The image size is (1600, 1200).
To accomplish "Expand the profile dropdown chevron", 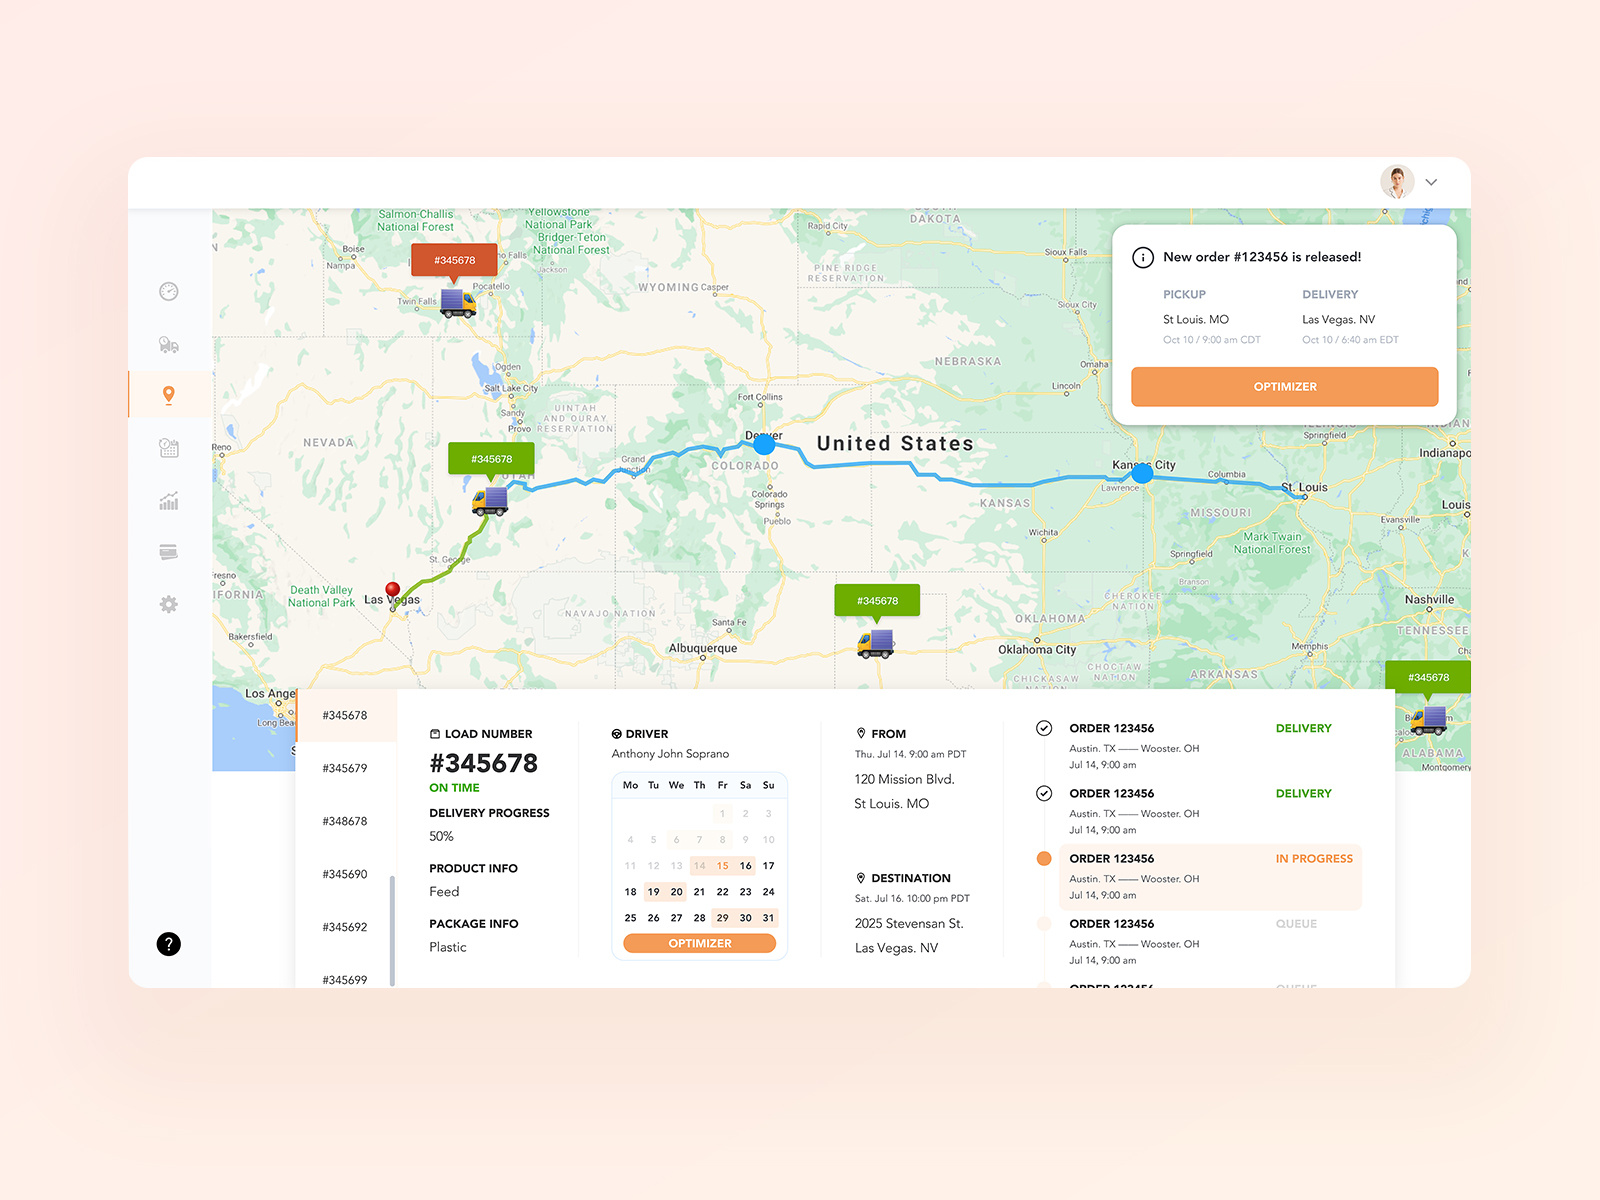I will pyautogui.click(x=1431, y=182).
